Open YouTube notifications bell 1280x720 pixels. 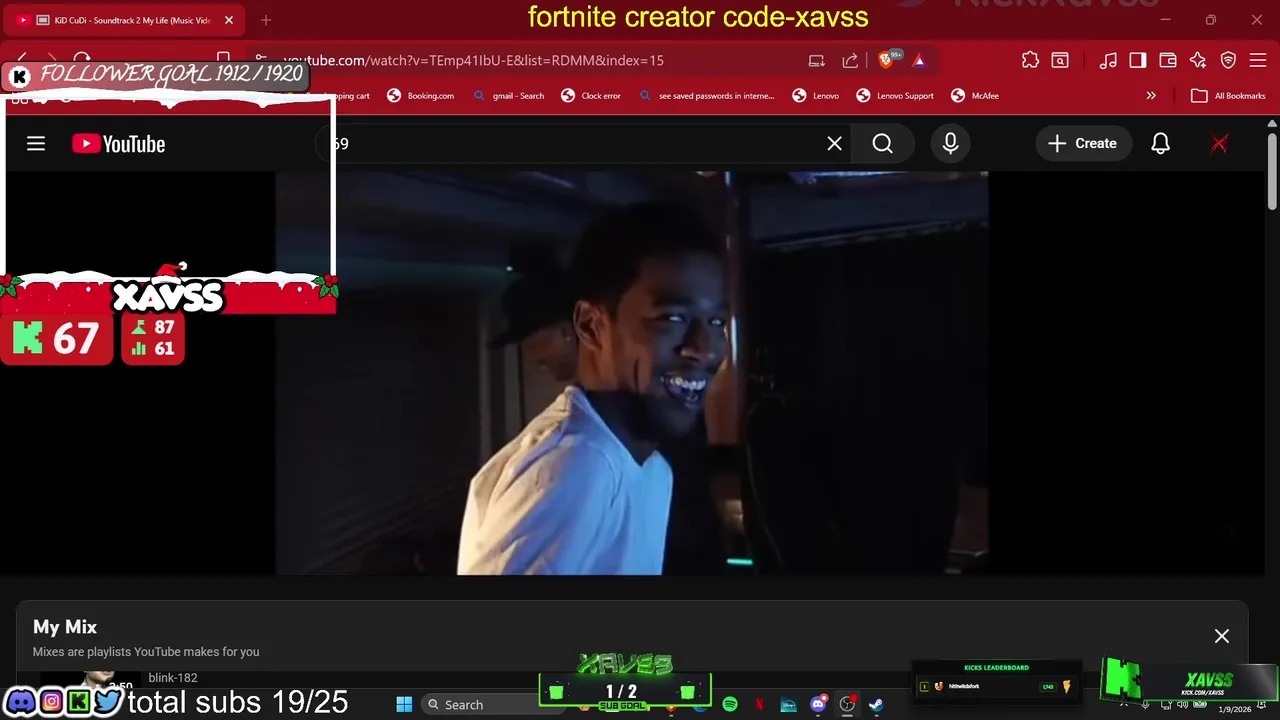coord(1160,144)
